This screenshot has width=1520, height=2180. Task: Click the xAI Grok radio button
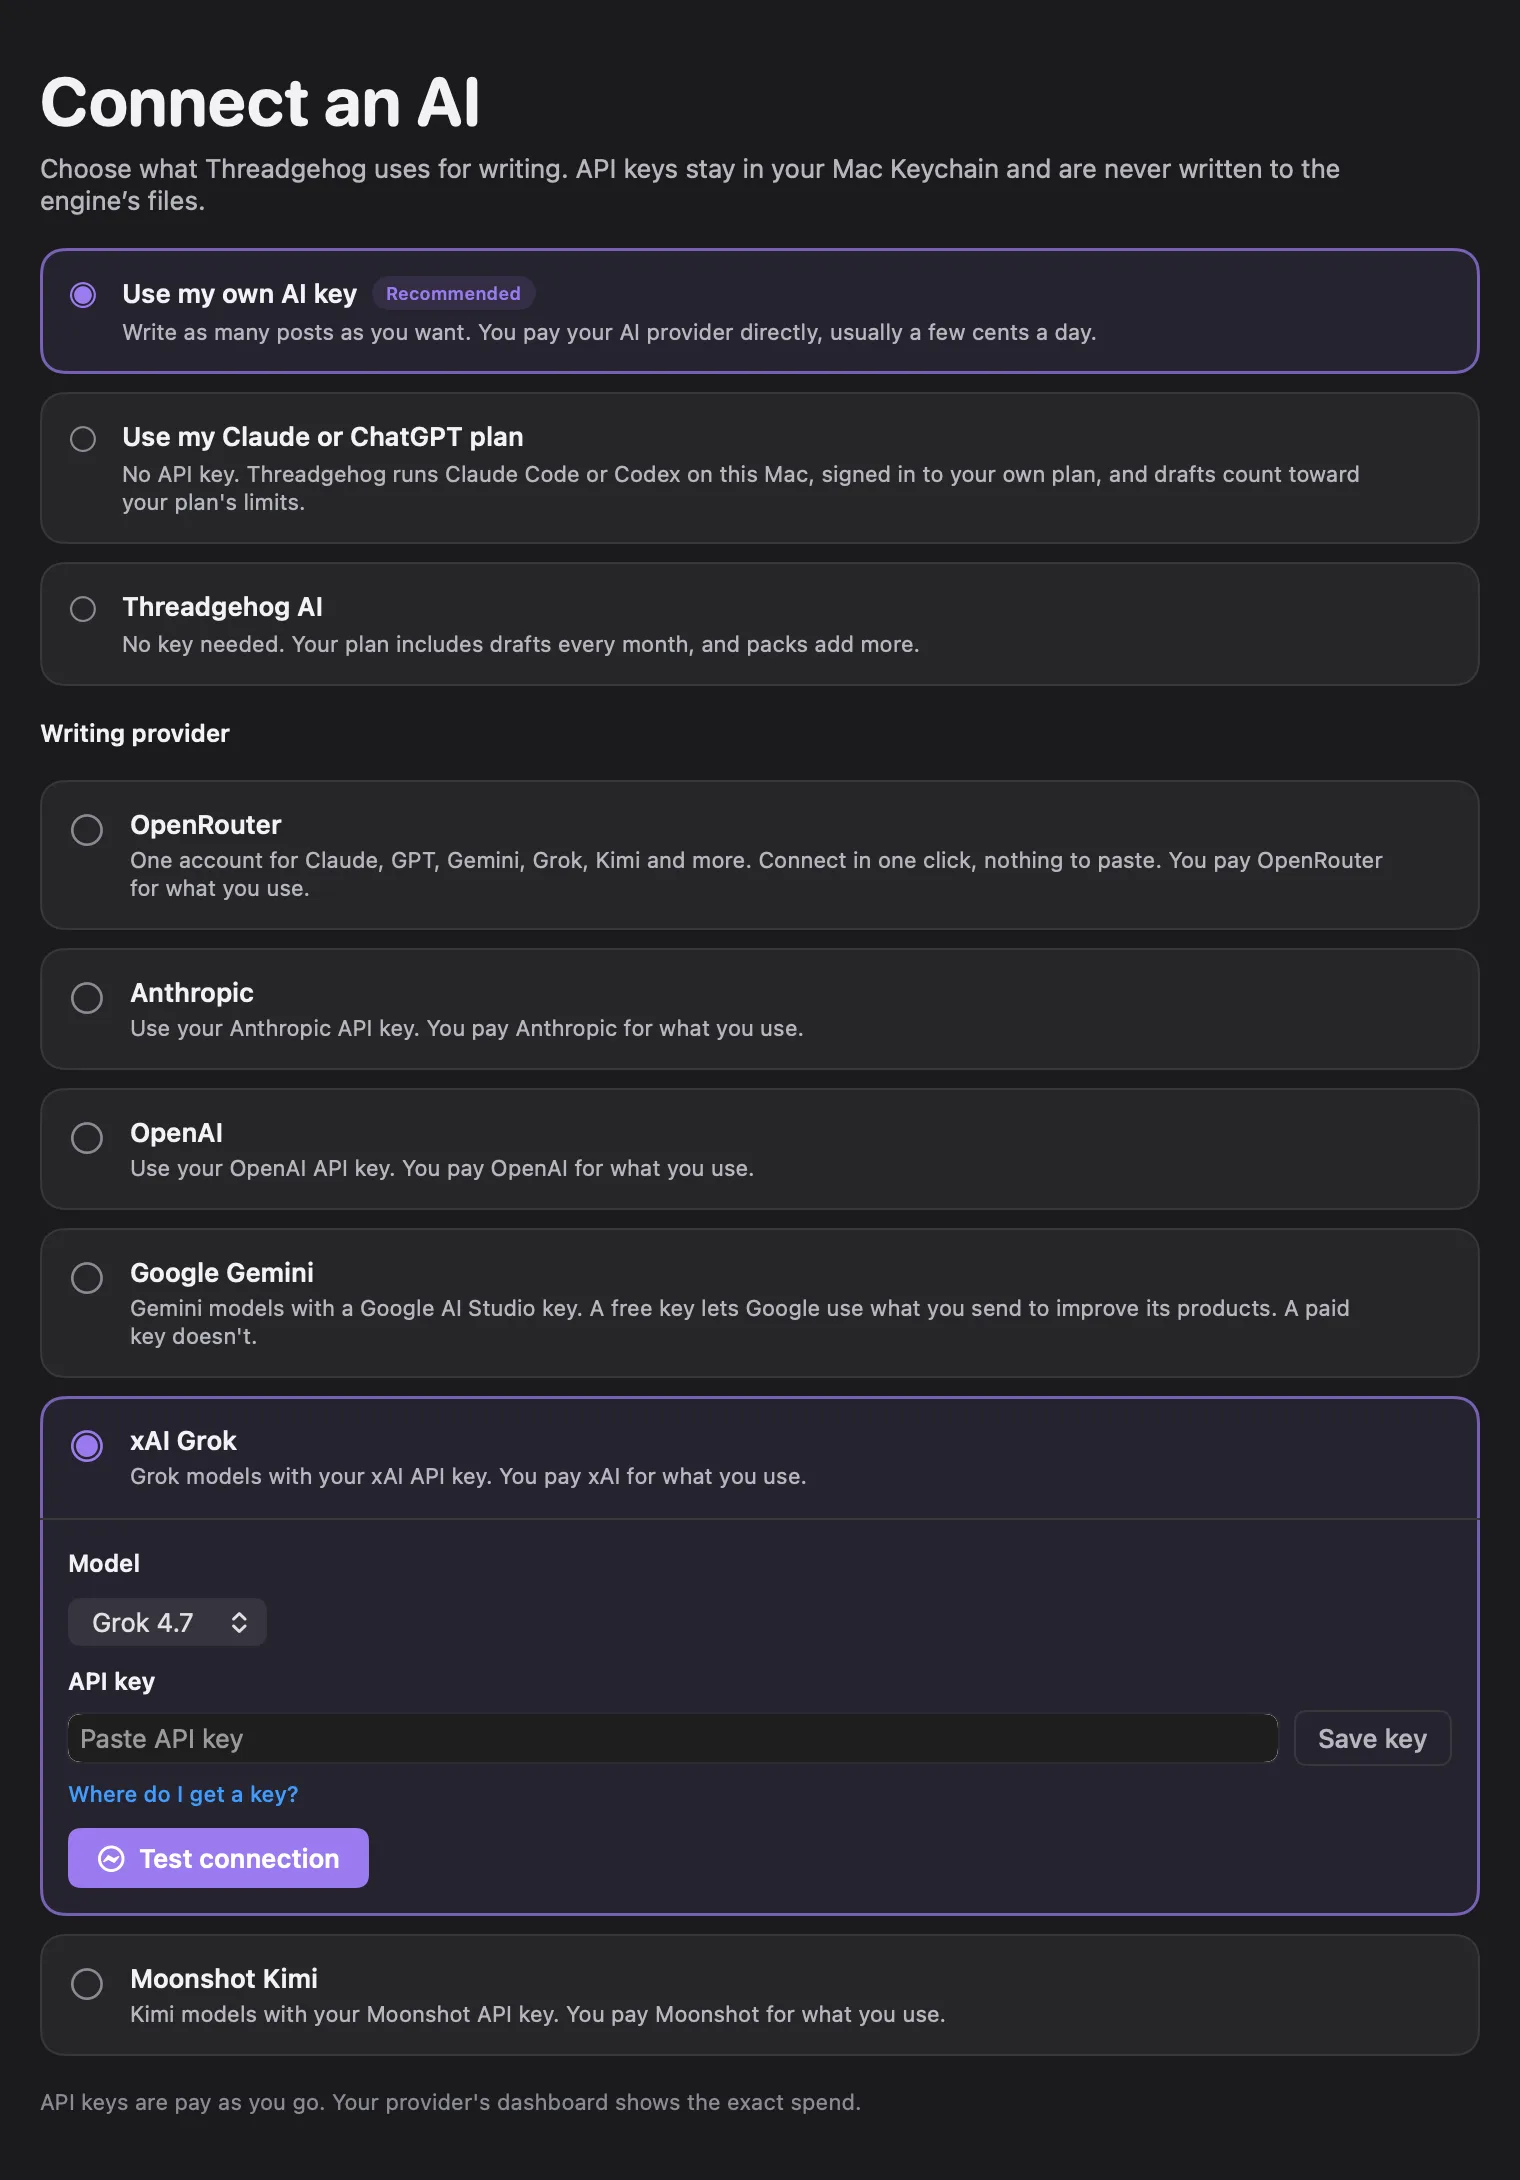[87, 1446]
